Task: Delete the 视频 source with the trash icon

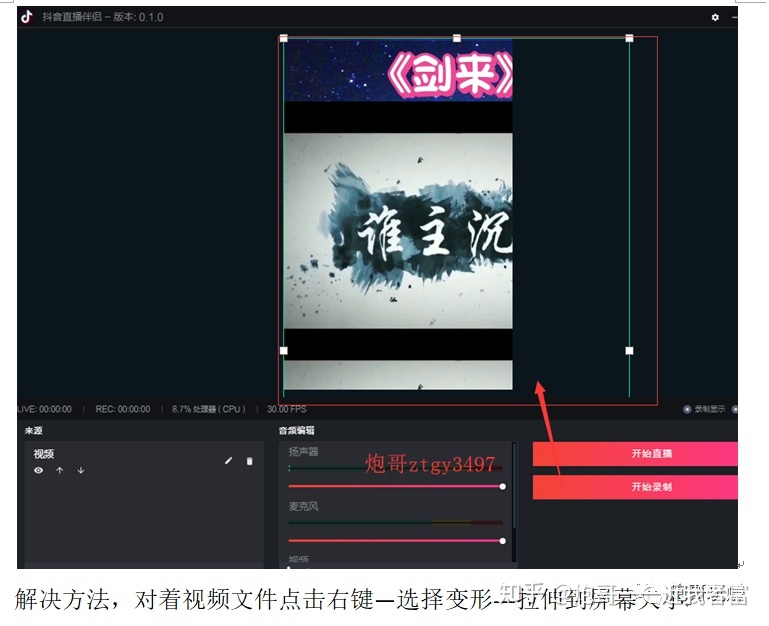Action: pos(250,461)
